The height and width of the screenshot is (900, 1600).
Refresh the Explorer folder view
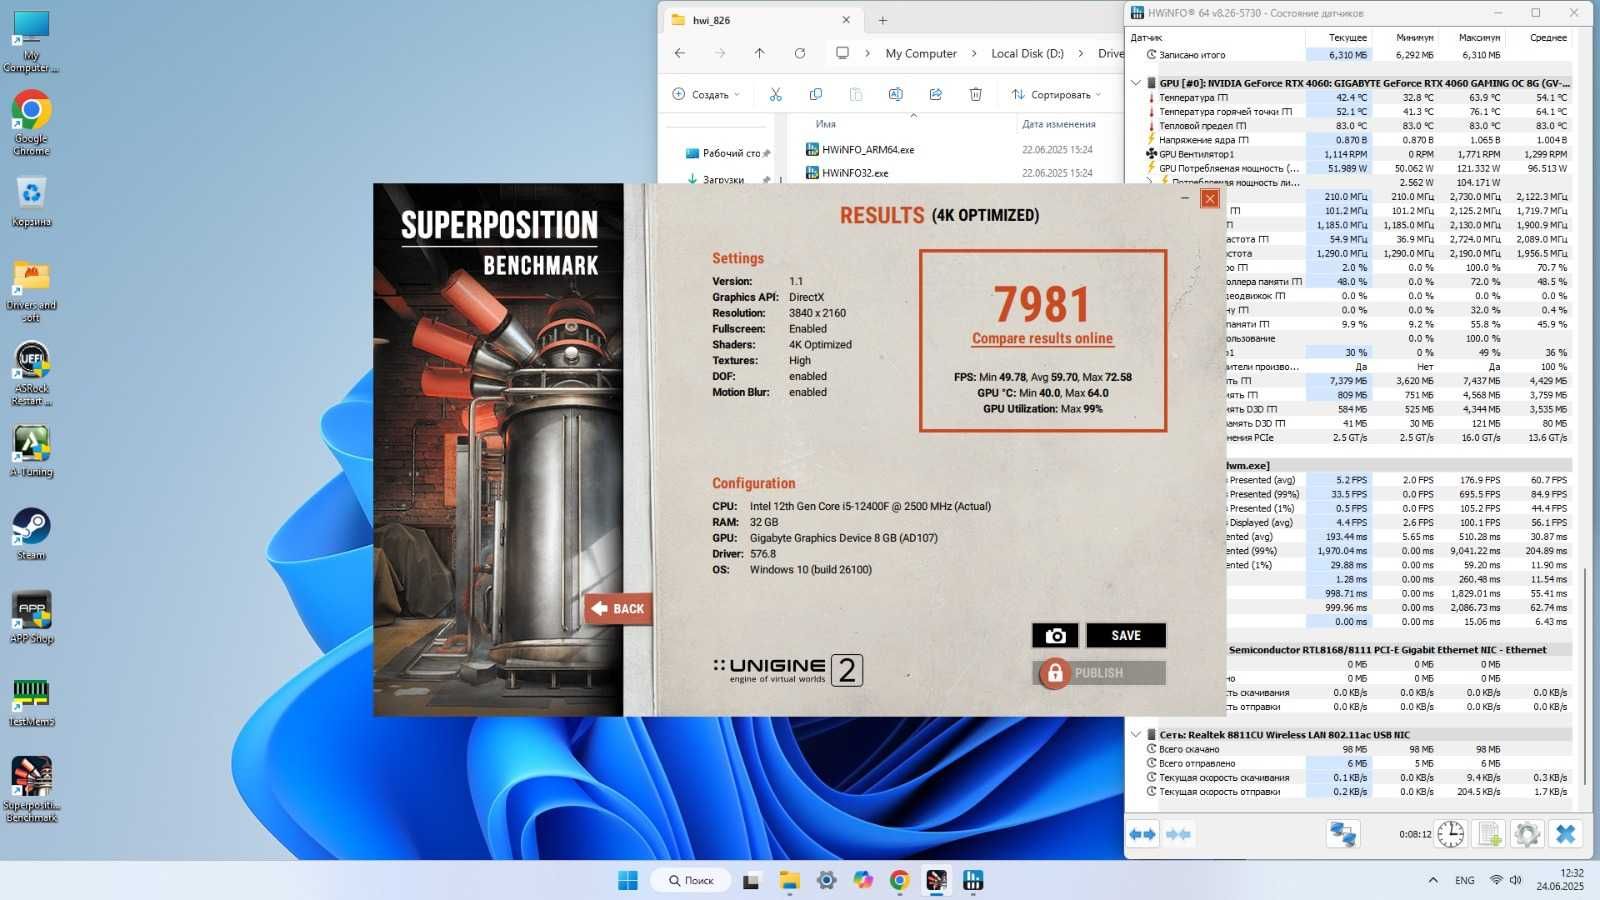click(x=799, y=53)
